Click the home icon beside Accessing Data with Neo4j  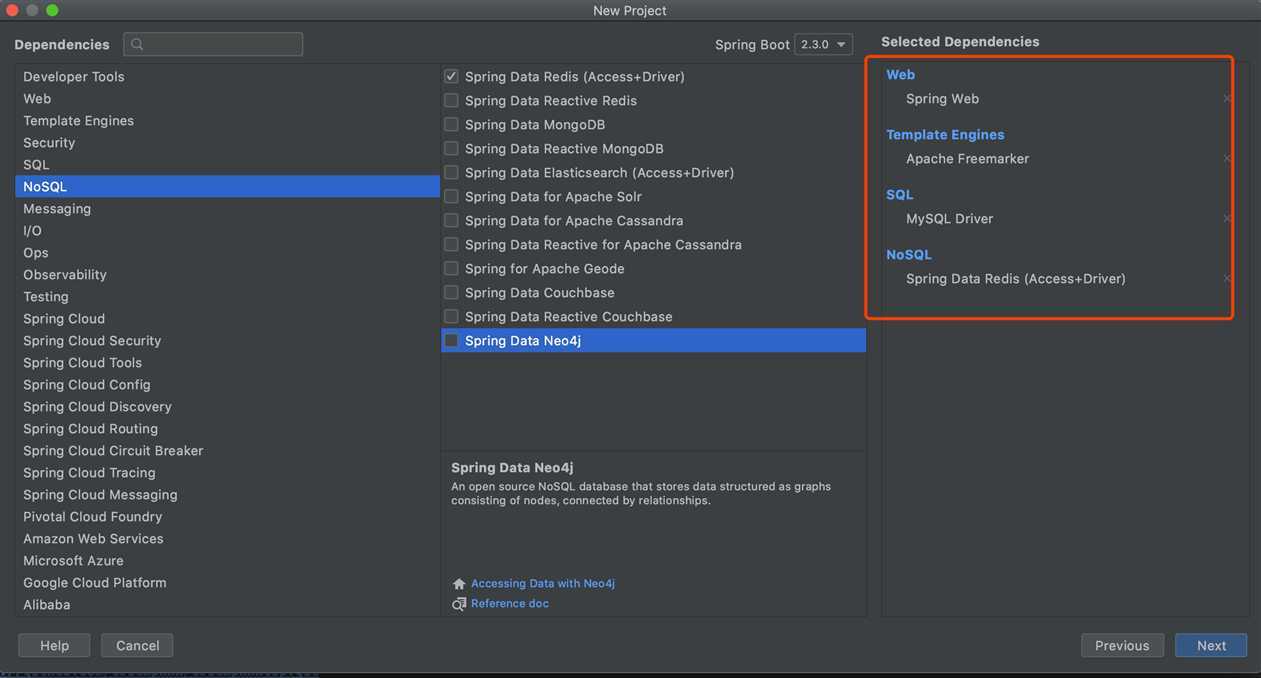(459, 584)
